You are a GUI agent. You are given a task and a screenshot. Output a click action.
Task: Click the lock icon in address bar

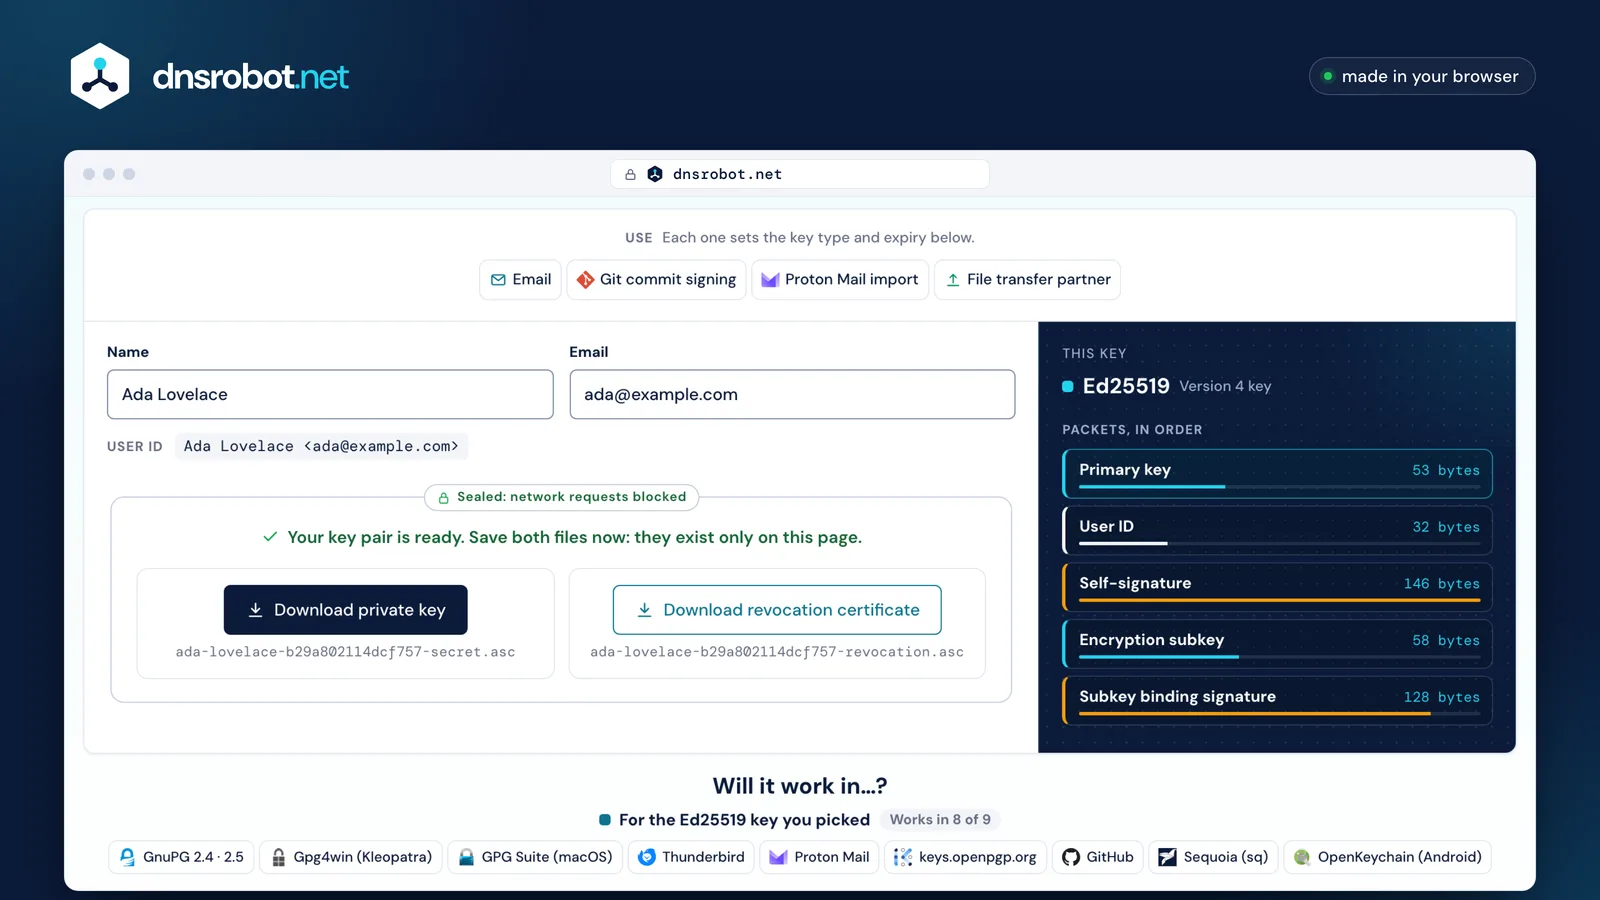(x=630, y=174)
